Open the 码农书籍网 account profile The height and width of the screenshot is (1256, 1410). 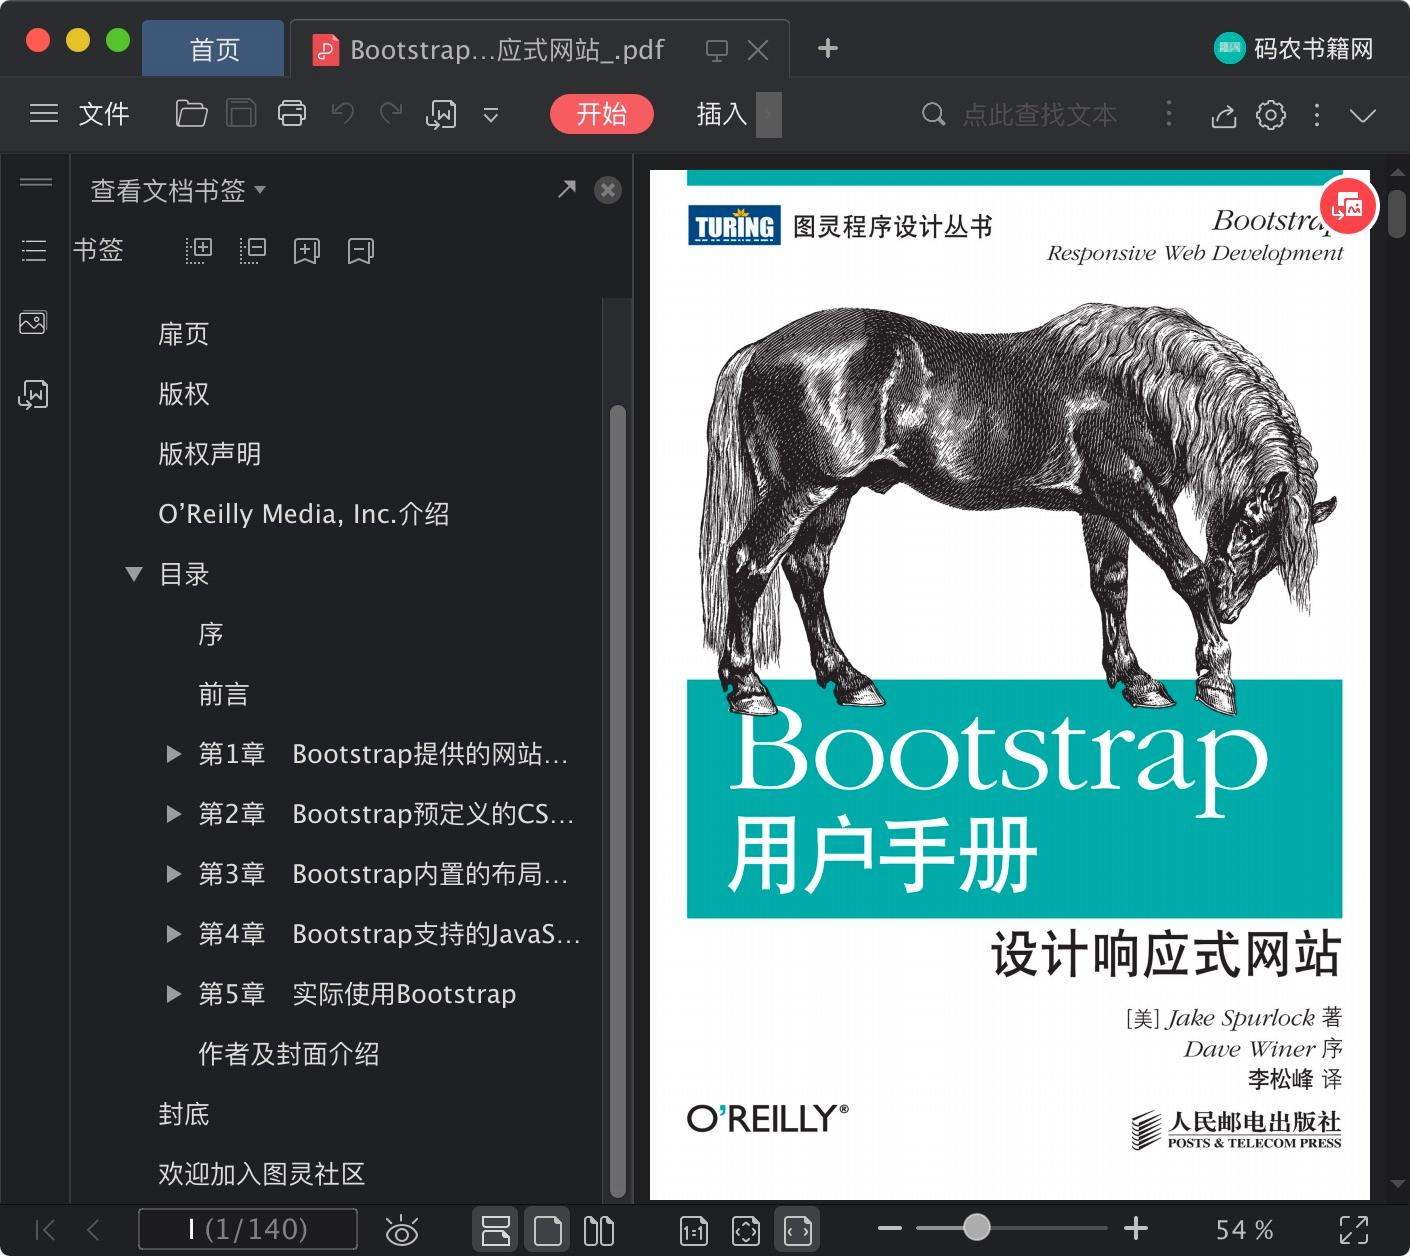click(1293, 48)
